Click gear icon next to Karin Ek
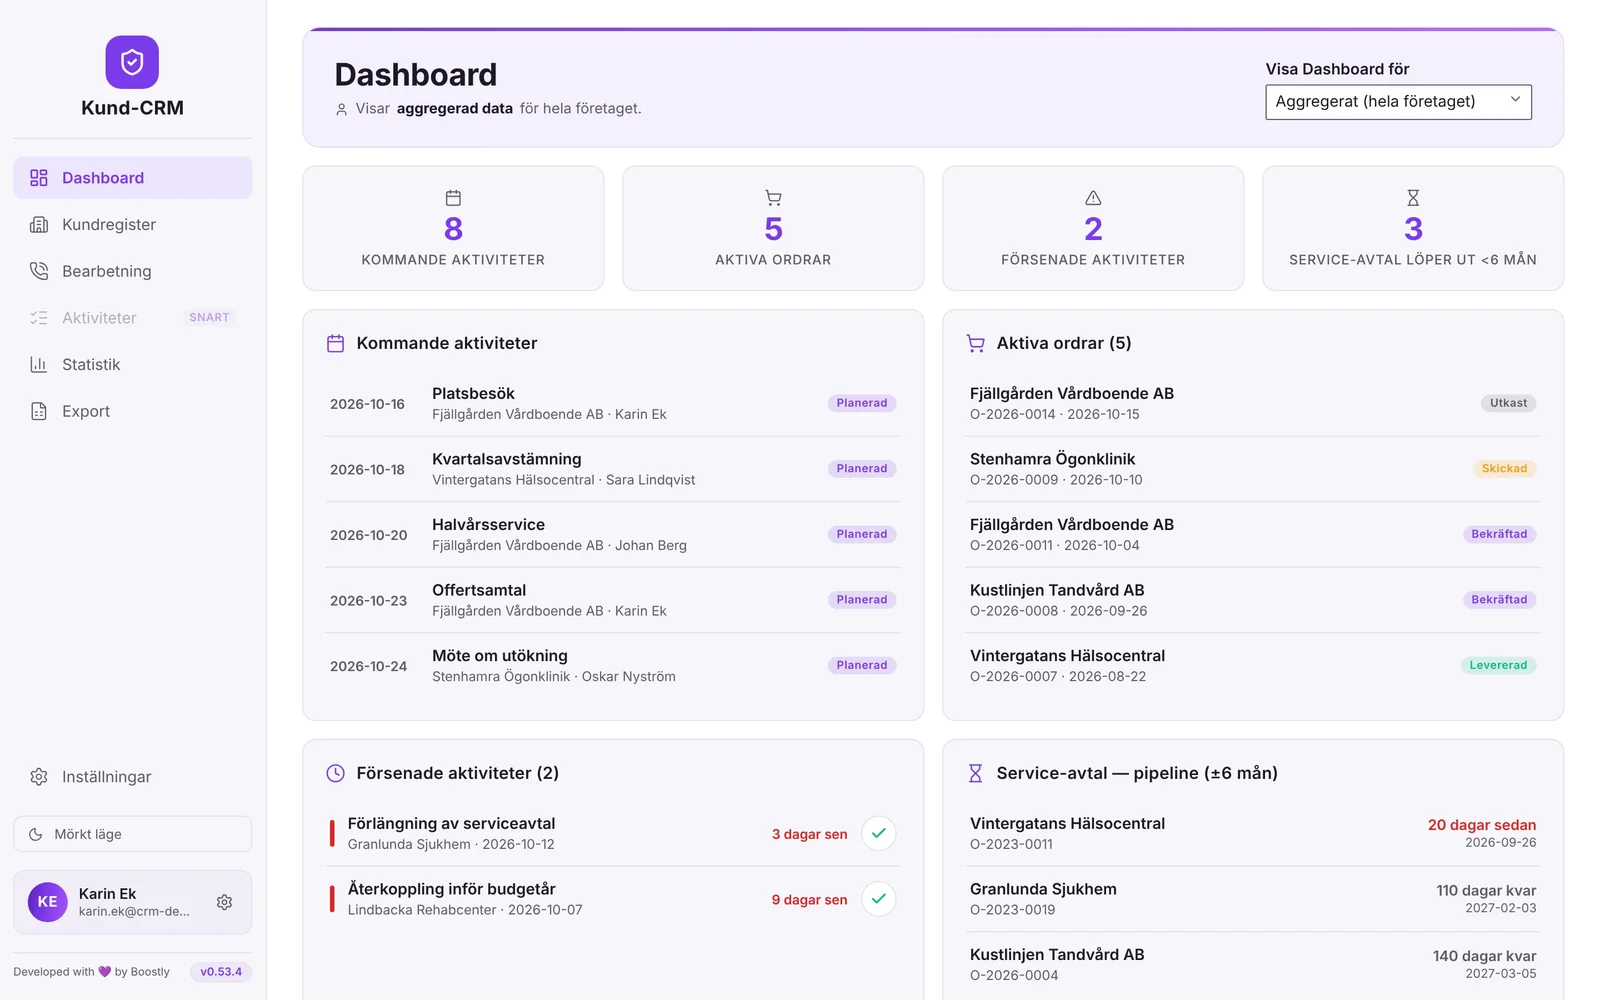Screen dimensions: 1600x1000 225,902
